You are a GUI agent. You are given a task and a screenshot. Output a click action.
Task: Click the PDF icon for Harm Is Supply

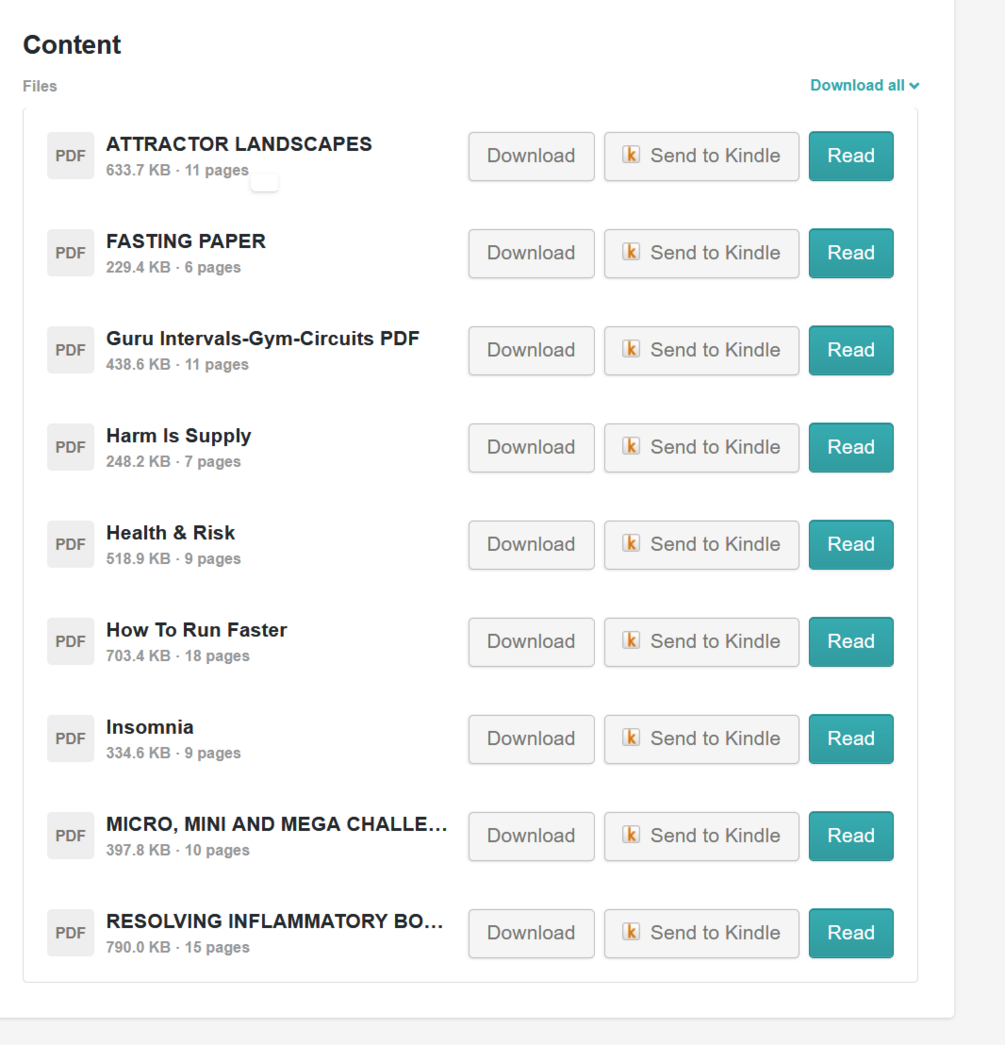coord(70,447)
